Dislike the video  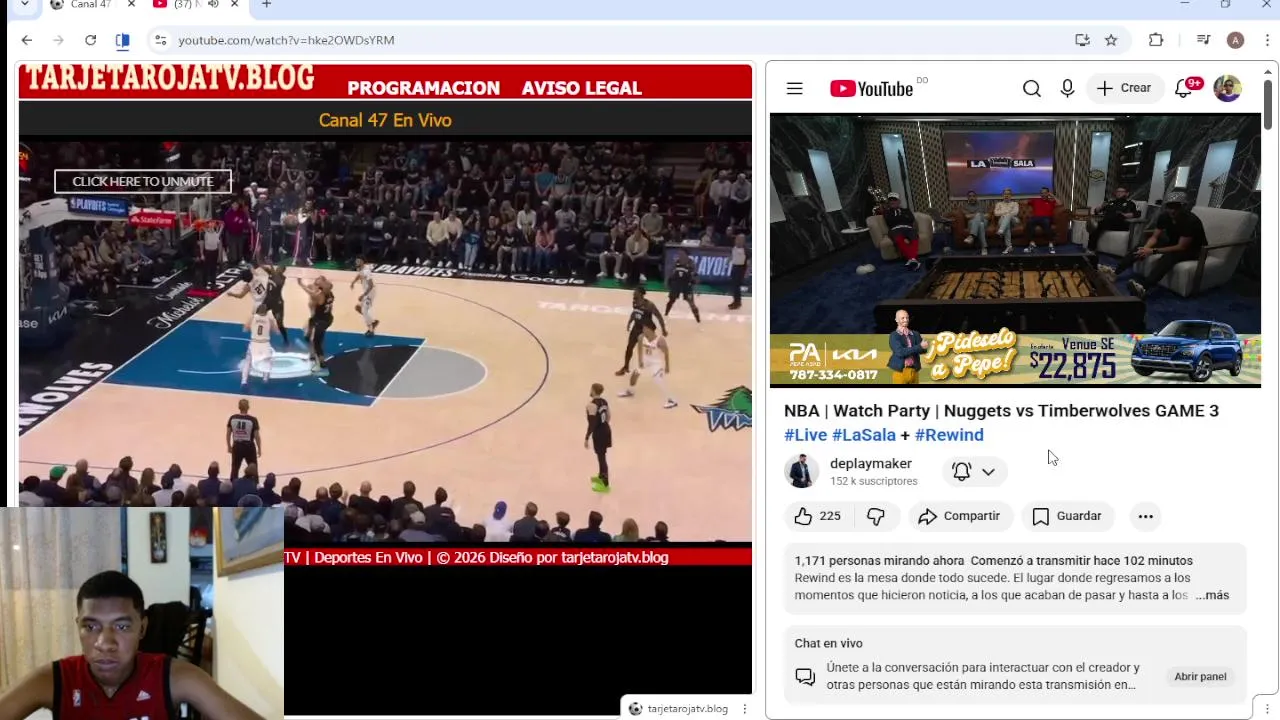tap(876, 516)
